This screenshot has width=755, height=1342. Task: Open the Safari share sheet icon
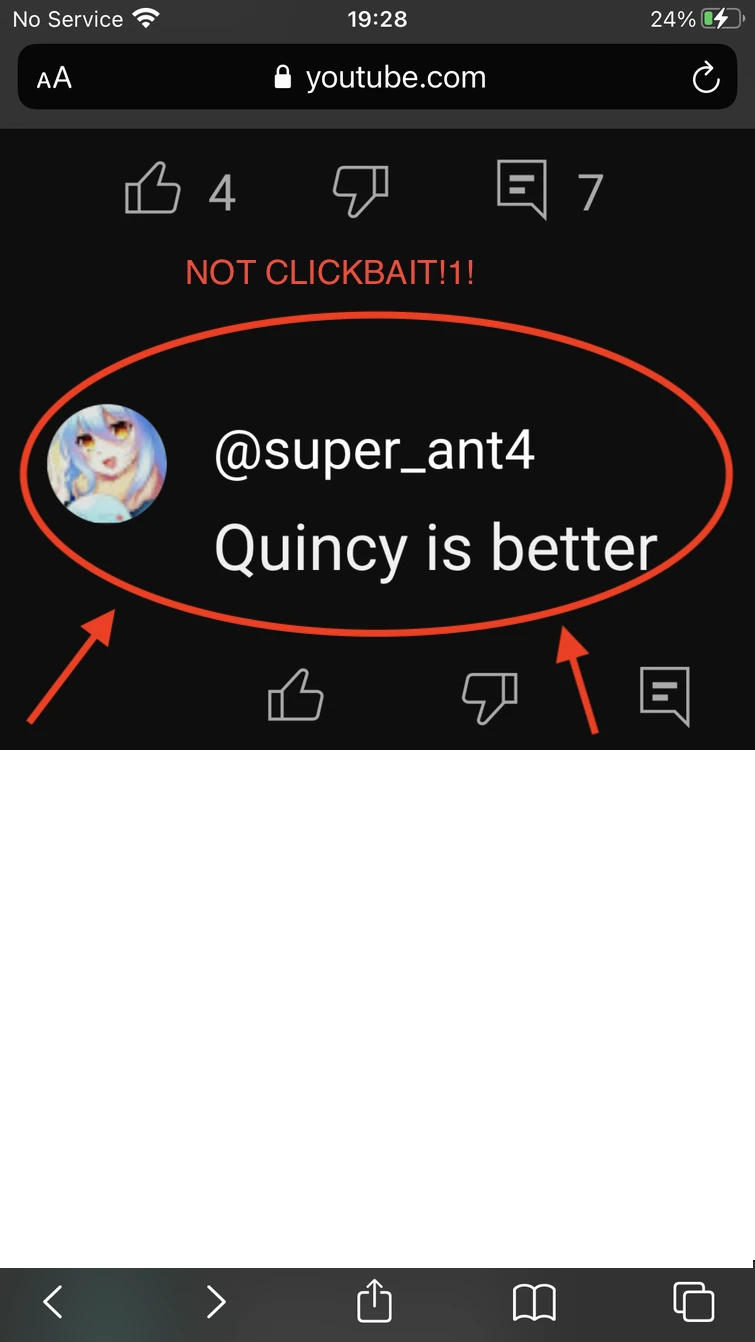373,1300
